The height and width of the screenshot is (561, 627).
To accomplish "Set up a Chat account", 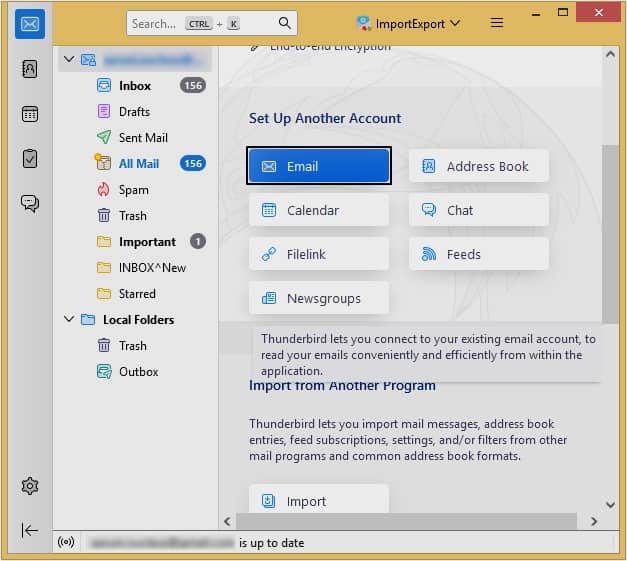I will 479,210.
